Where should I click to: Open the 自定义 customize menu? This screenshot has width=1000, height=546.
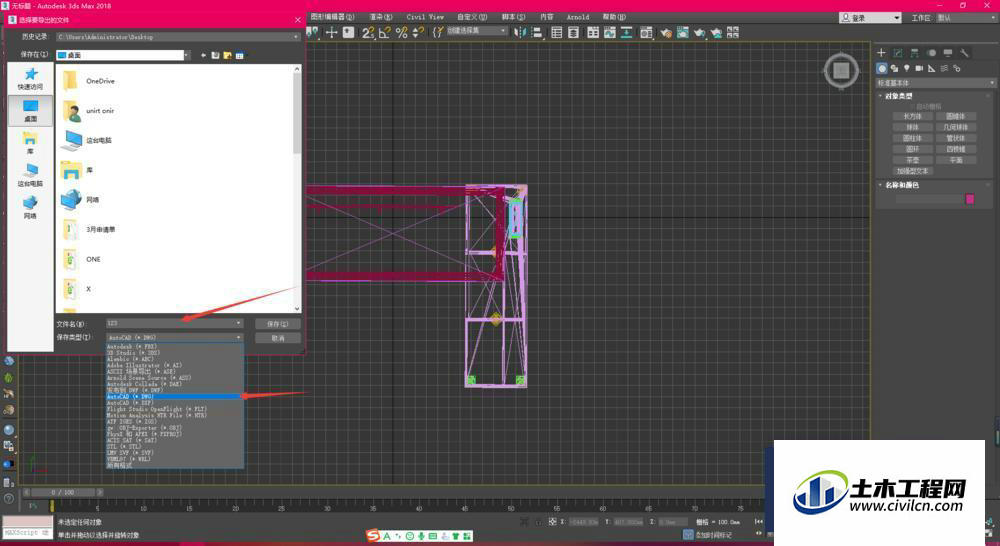pos(471,17)
